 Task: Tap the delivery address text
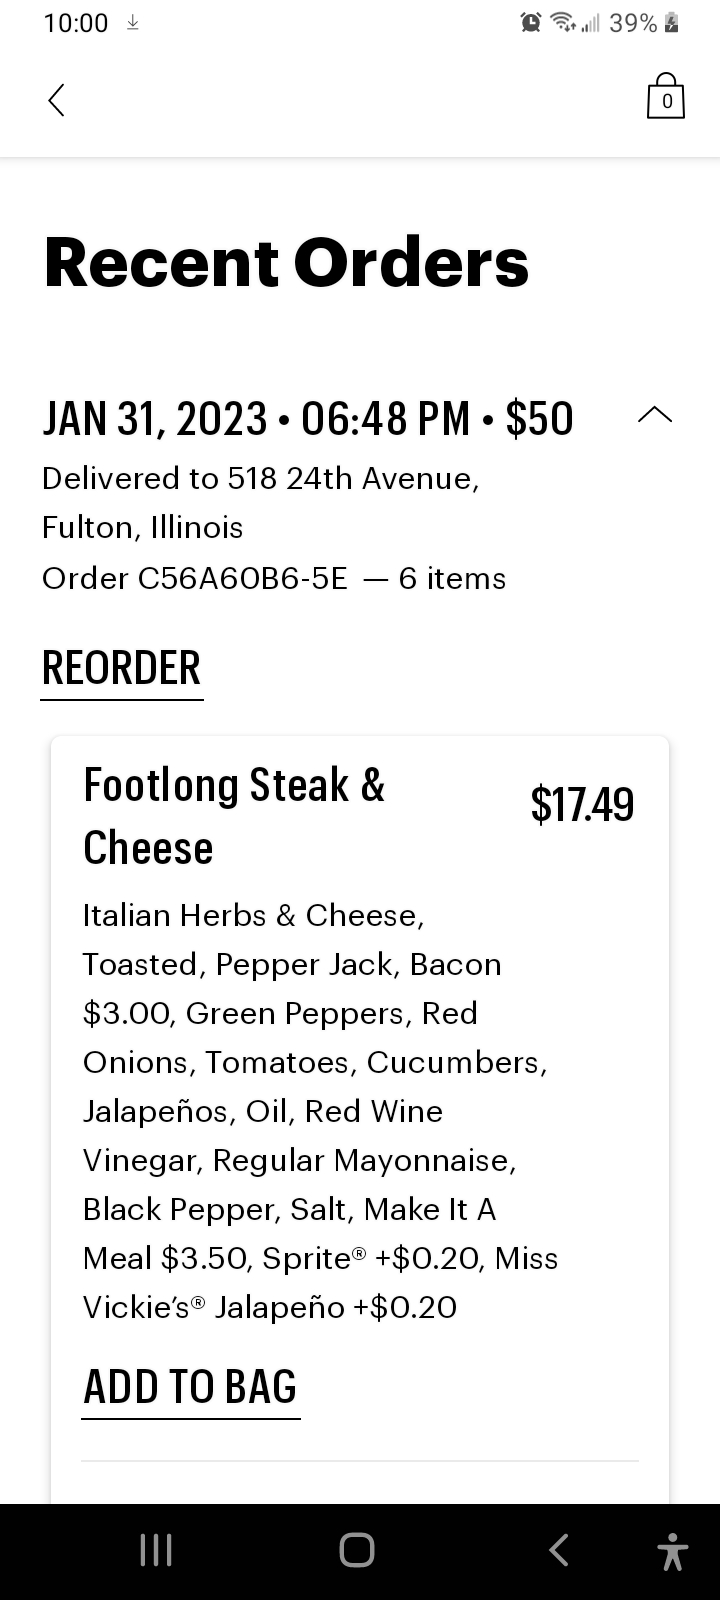(x=260, y=503)
